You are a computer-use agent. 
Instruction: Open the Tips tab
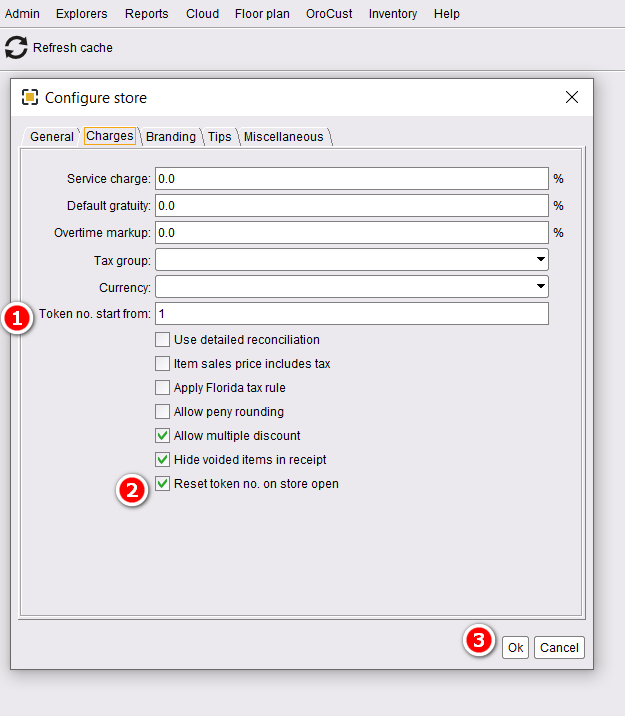[x=220, y=137]
